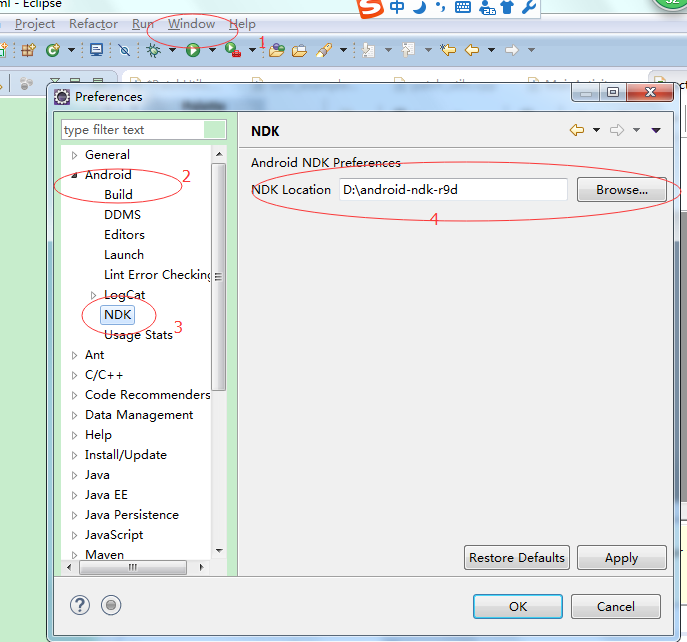Click Restore Defaults button
This screenshot has height=642, width=687.
point(517,558)
